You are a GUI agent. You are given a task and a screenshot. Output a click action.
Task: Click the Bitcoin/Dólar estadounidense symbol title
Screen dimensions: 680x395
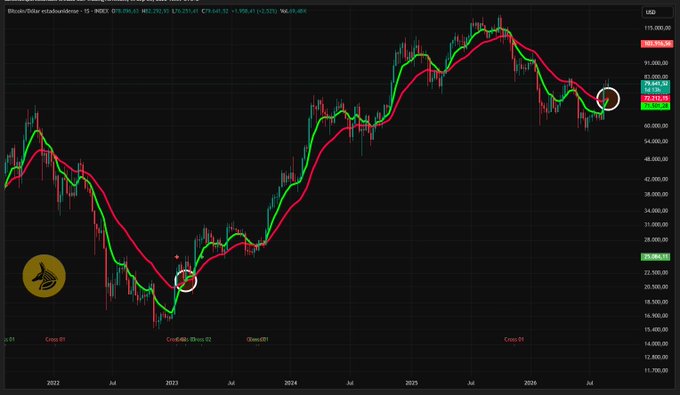click(43, 11)
